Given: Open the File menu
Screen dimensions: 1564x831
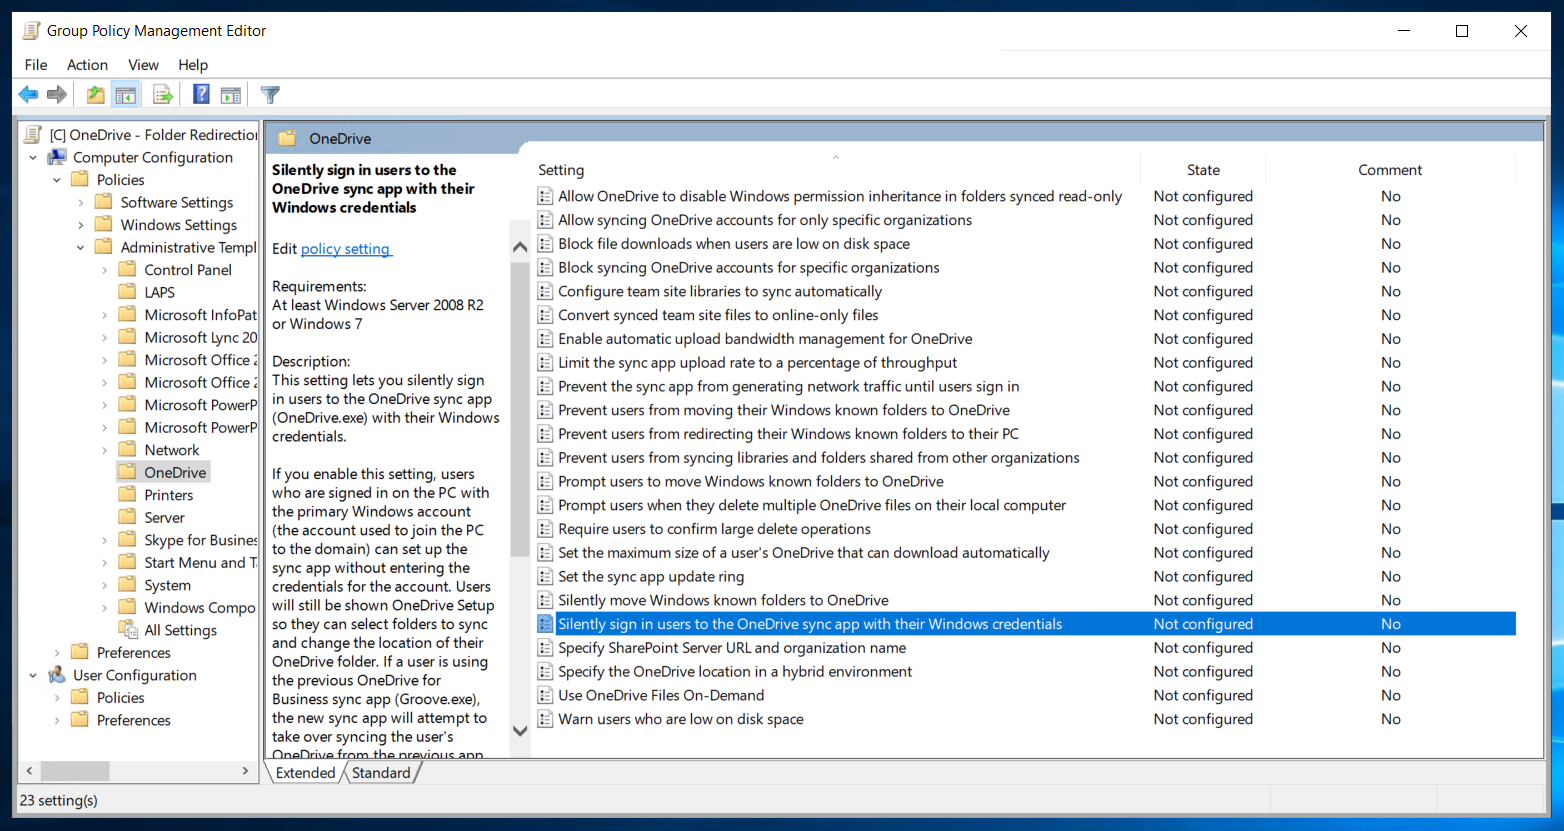Looking at the screenshot, I should [36, 65].
